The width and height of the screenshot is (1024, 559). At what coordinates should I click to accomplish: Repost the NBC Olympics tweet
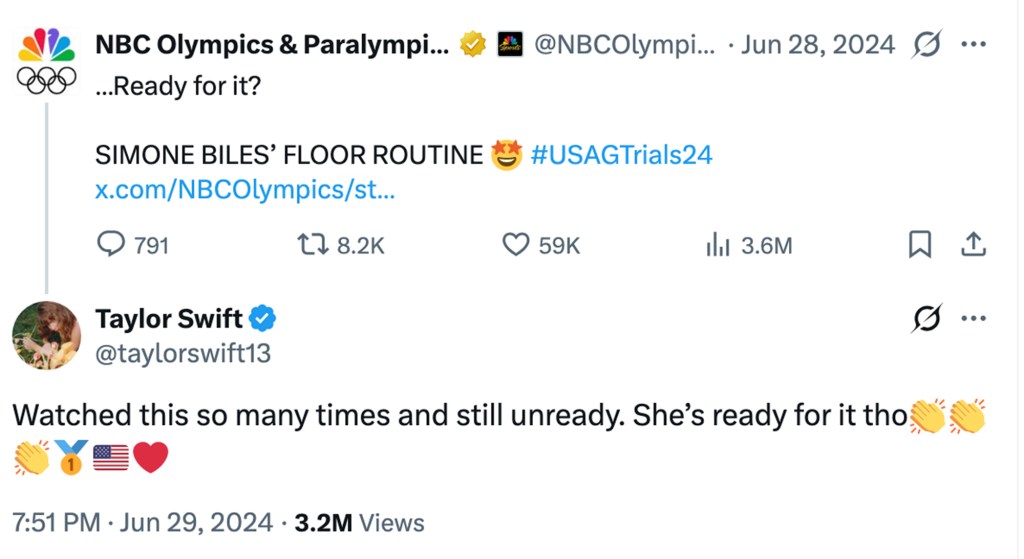point(313,245)
